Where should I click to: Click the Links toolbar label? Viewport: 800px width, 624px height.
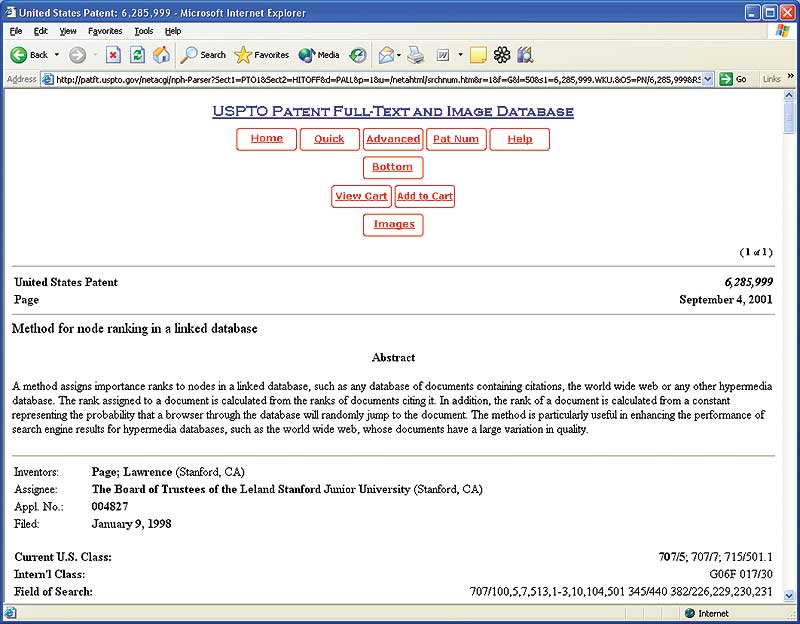pyautogui.click(x=771, y=79)
